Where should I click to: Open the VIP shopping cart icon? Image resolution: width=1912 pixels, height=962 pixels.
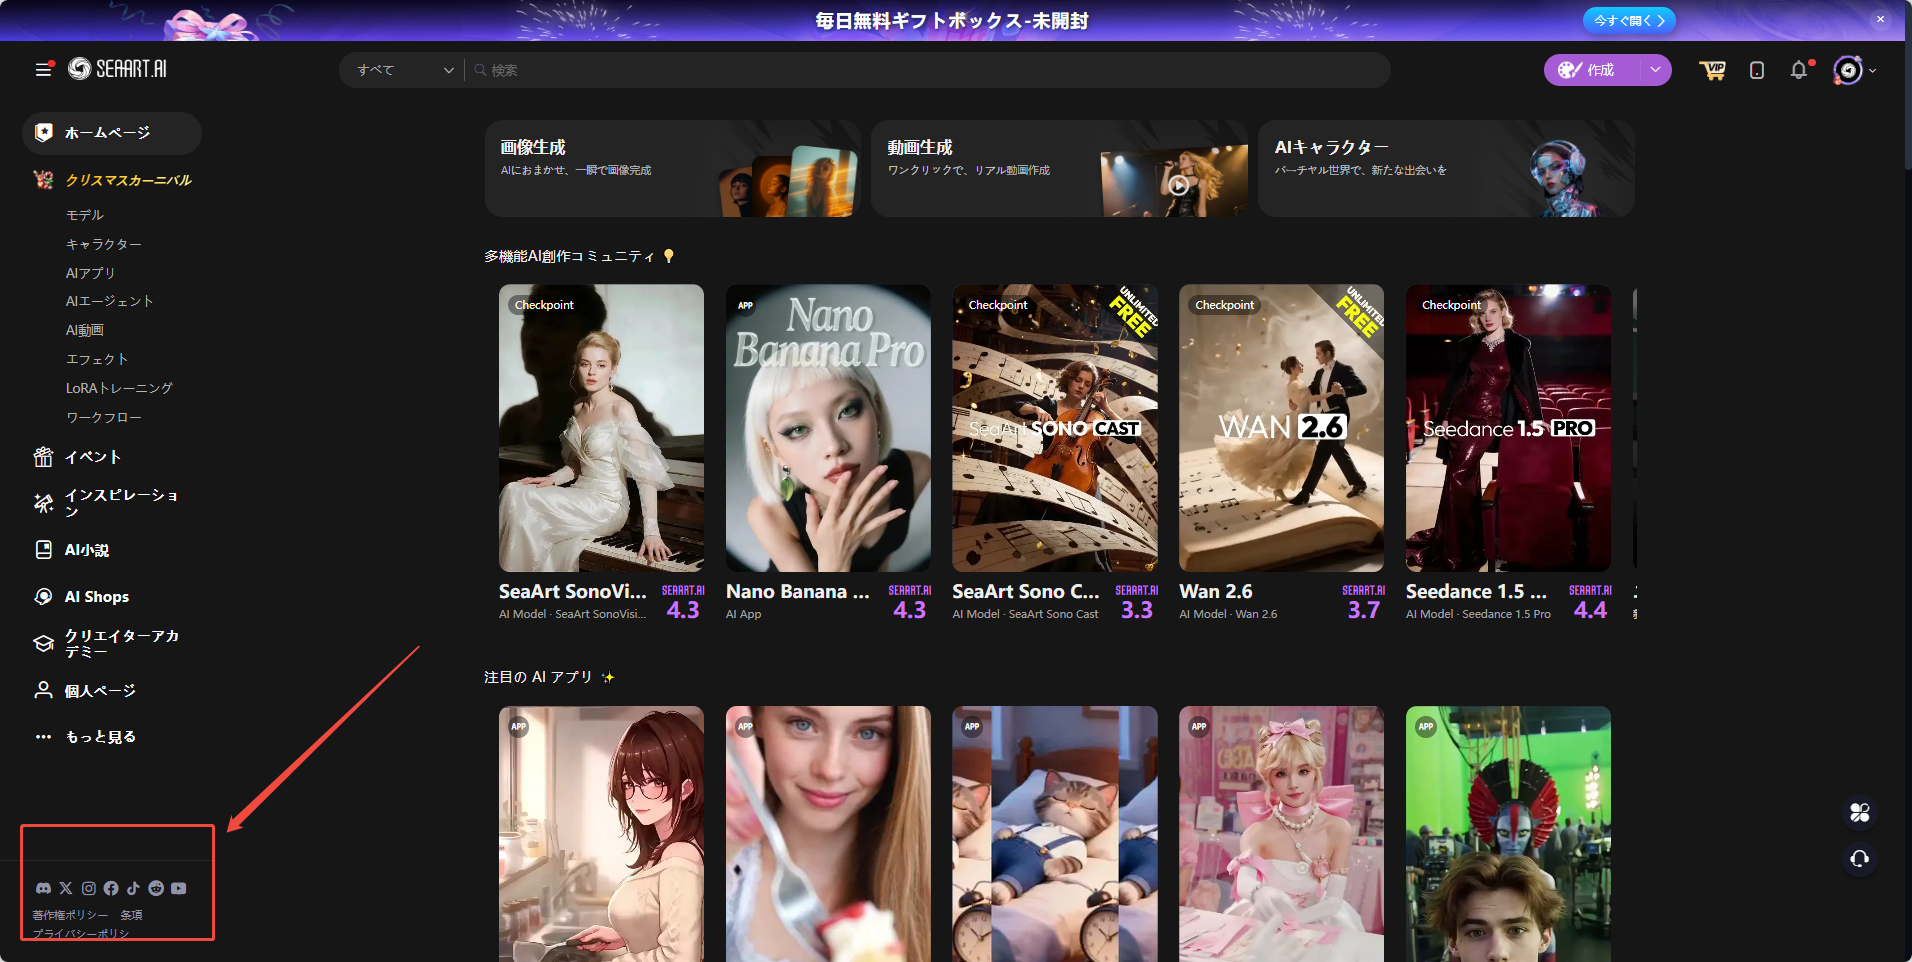(1712, 70)
